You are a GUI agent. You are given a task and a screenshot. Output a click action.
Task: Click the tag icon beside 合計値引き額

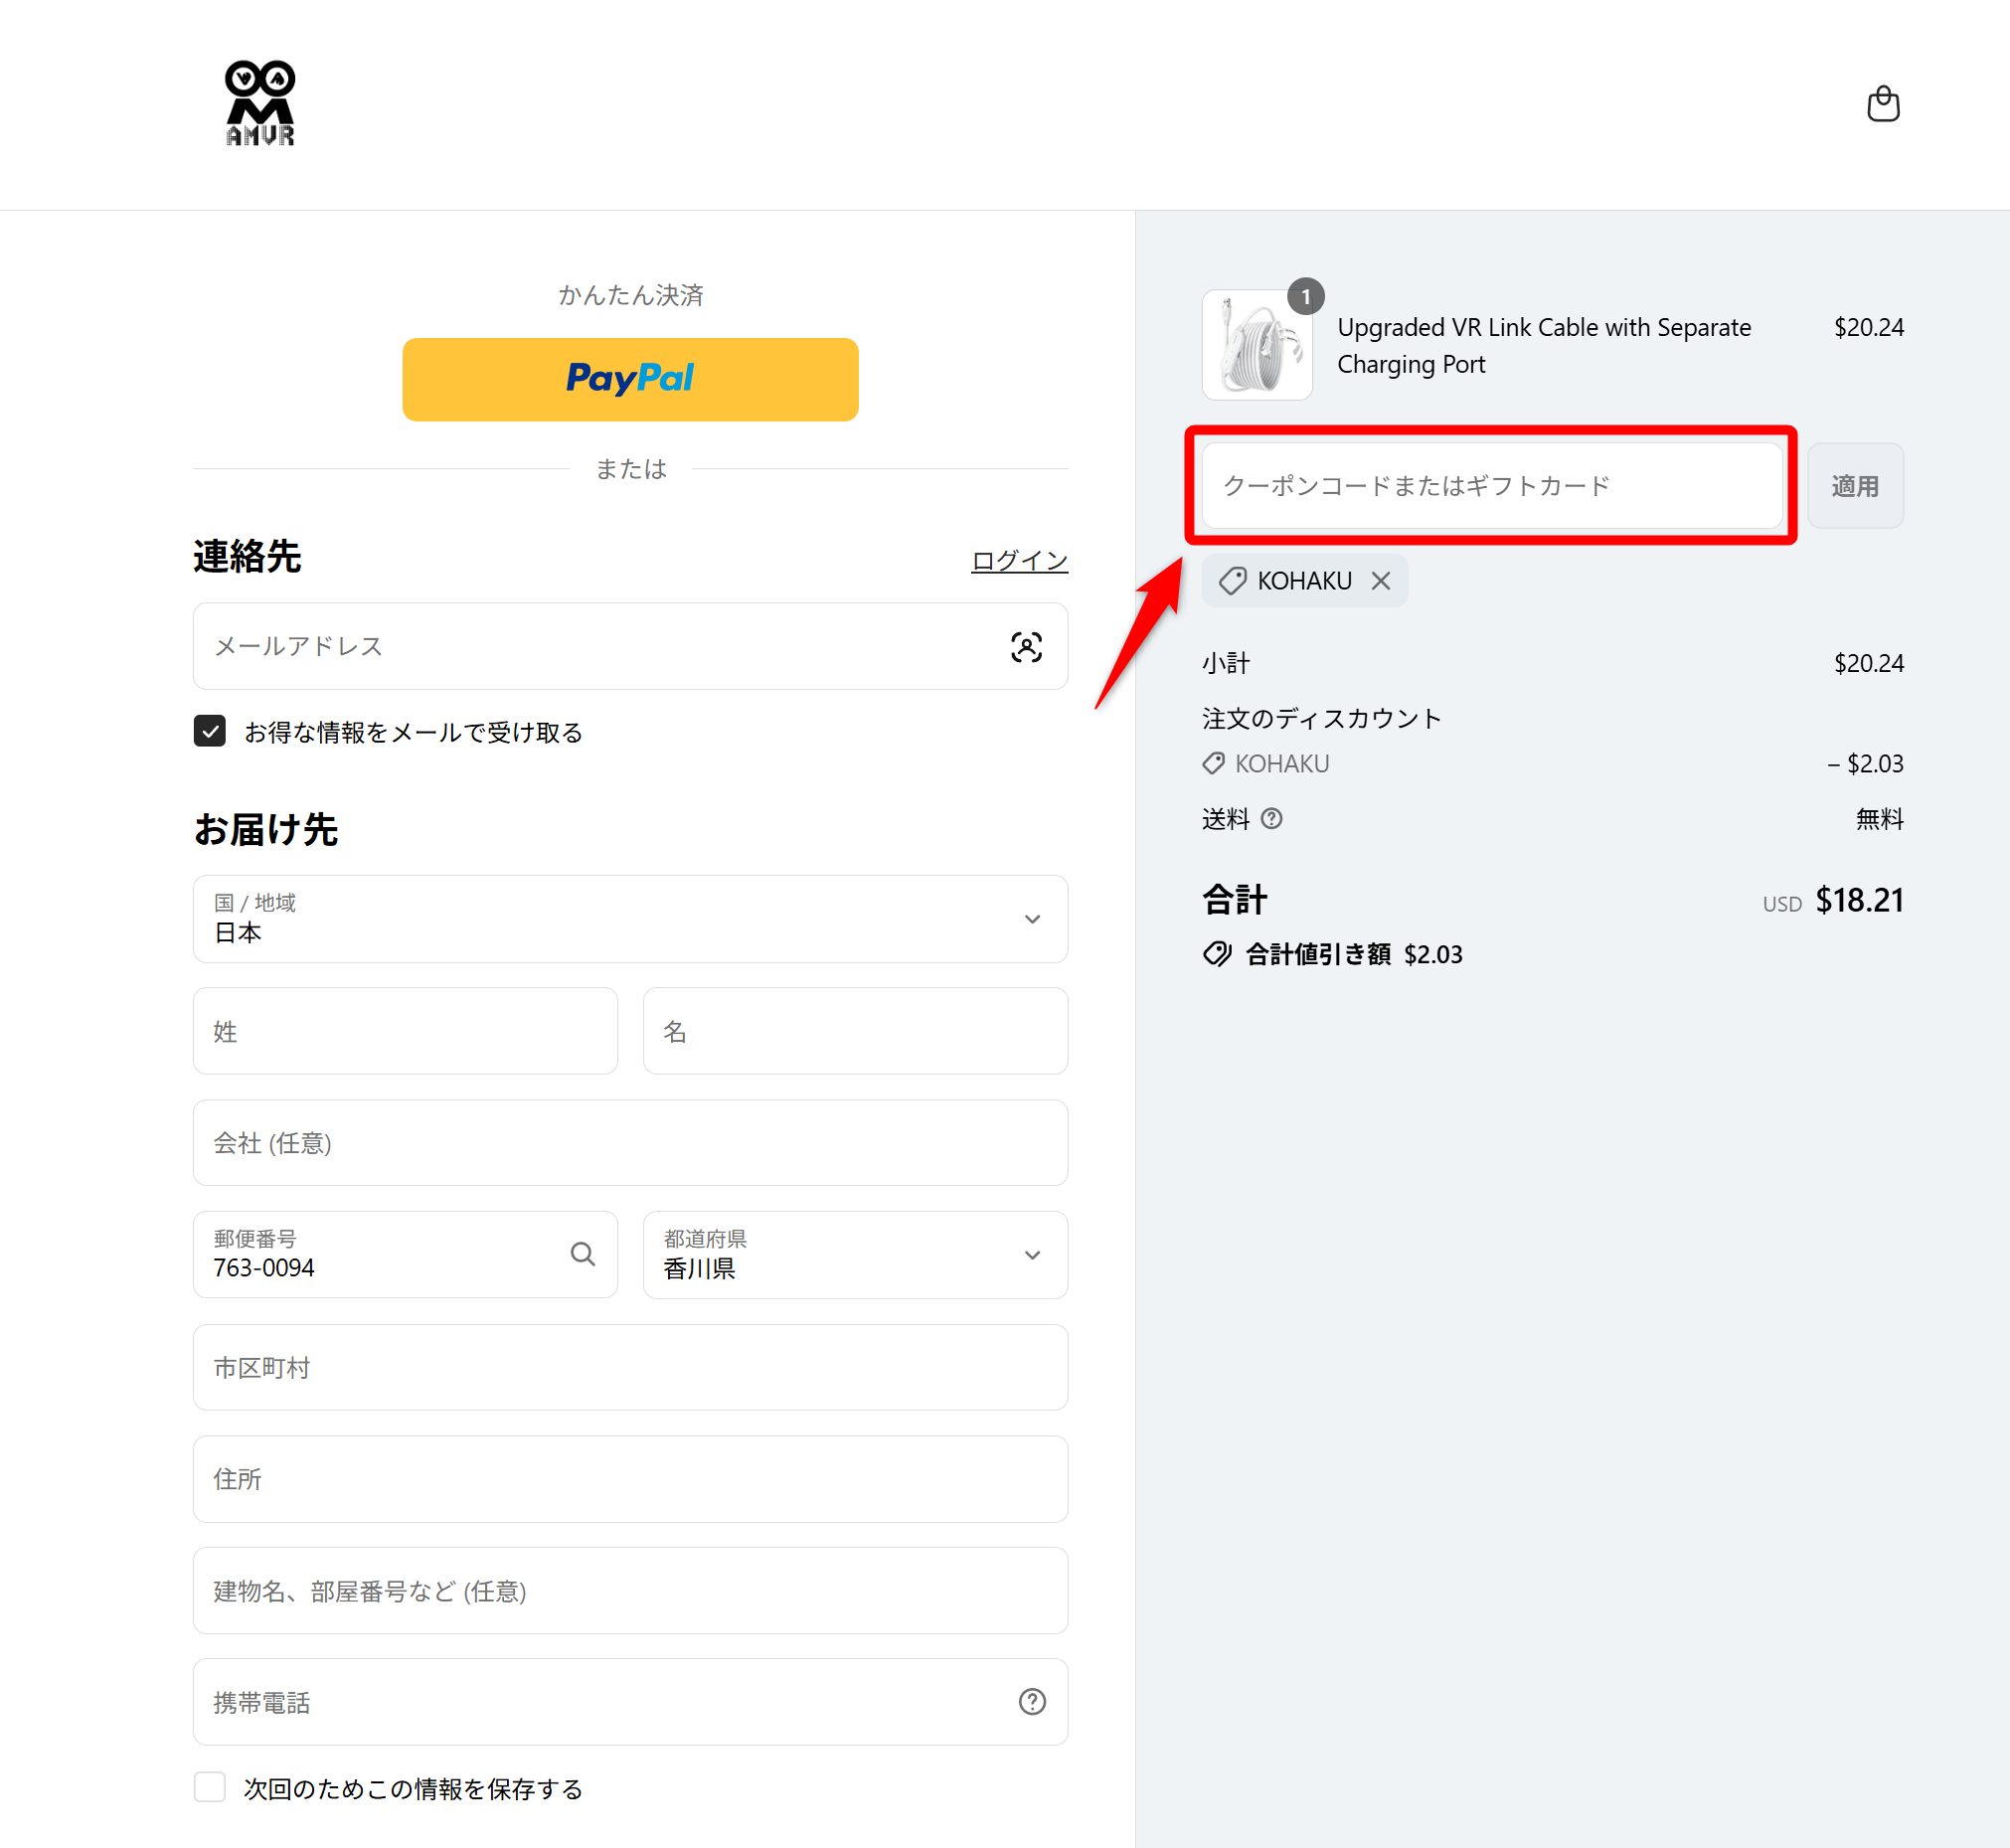point(1217,954)
